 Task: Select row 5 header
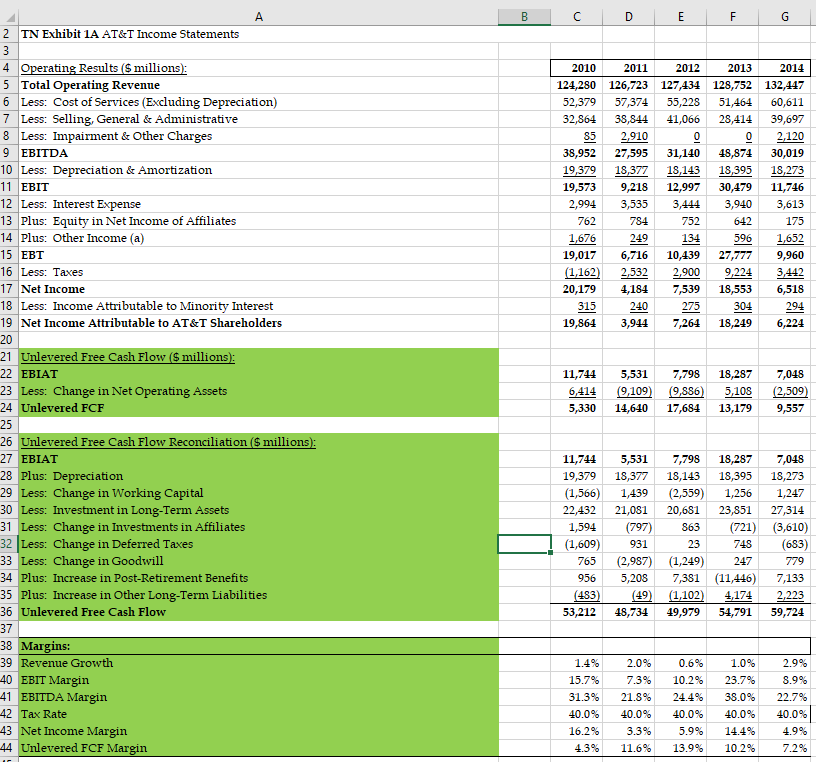point(9,85)
